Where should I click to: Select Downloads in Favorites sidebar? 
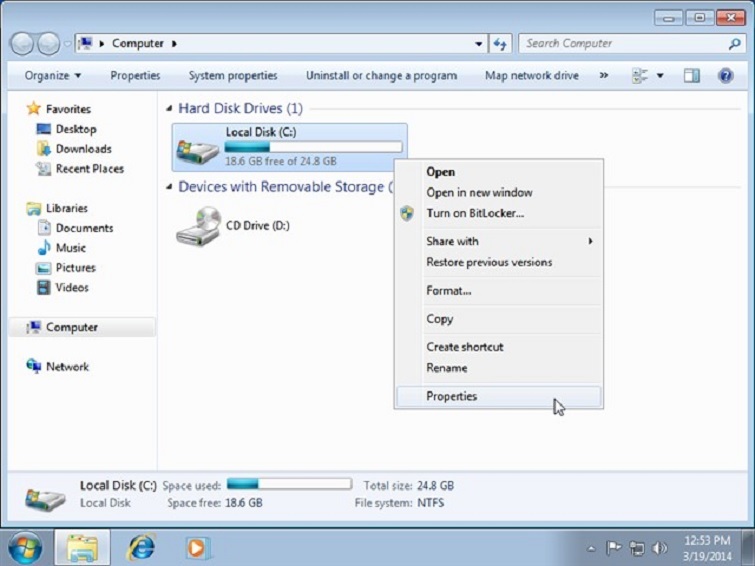tap(83, 149)
